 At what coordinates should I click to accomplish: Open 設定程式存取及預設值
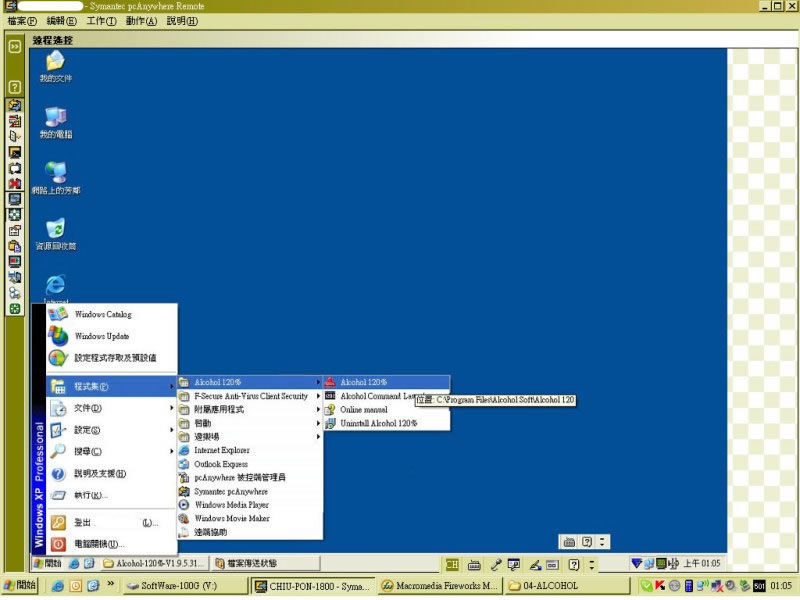tap(112, 358)
